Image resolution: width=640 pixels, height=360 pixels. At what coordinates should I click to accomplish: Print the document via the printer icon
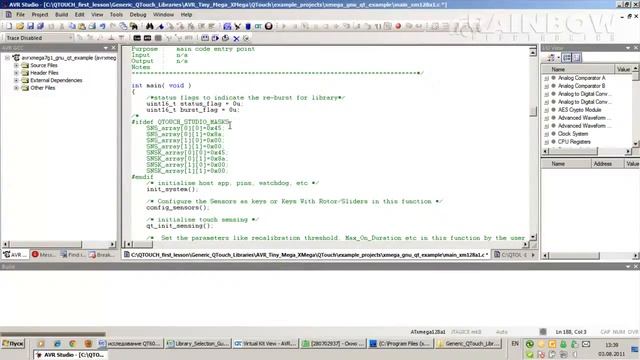point(92,26)
